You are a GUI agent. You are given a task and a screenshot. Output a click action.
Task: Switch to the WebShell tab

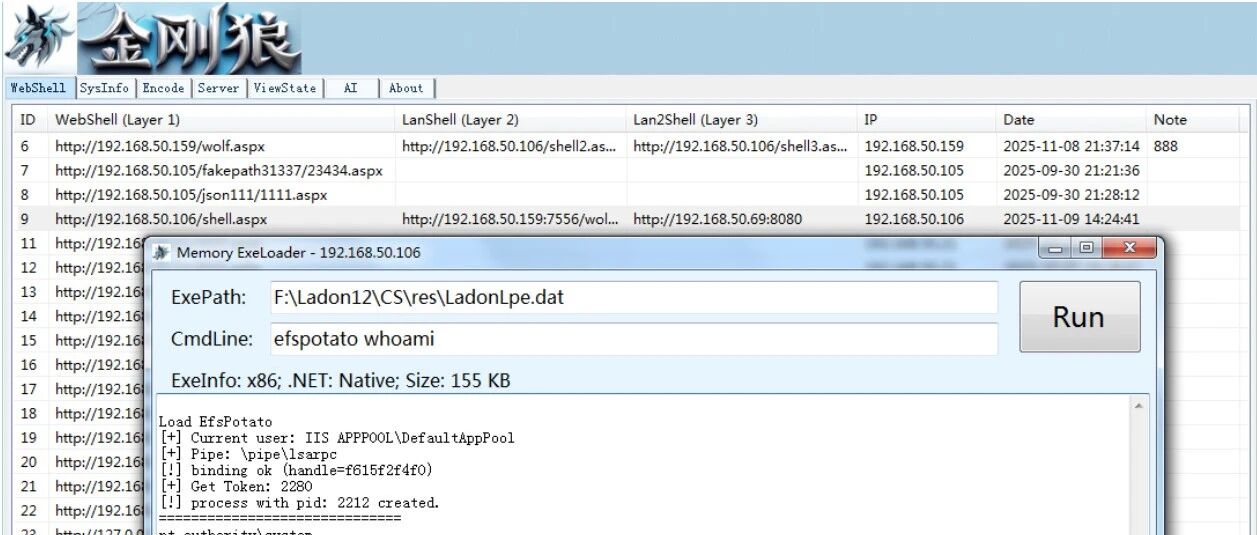tap(40, 88)
